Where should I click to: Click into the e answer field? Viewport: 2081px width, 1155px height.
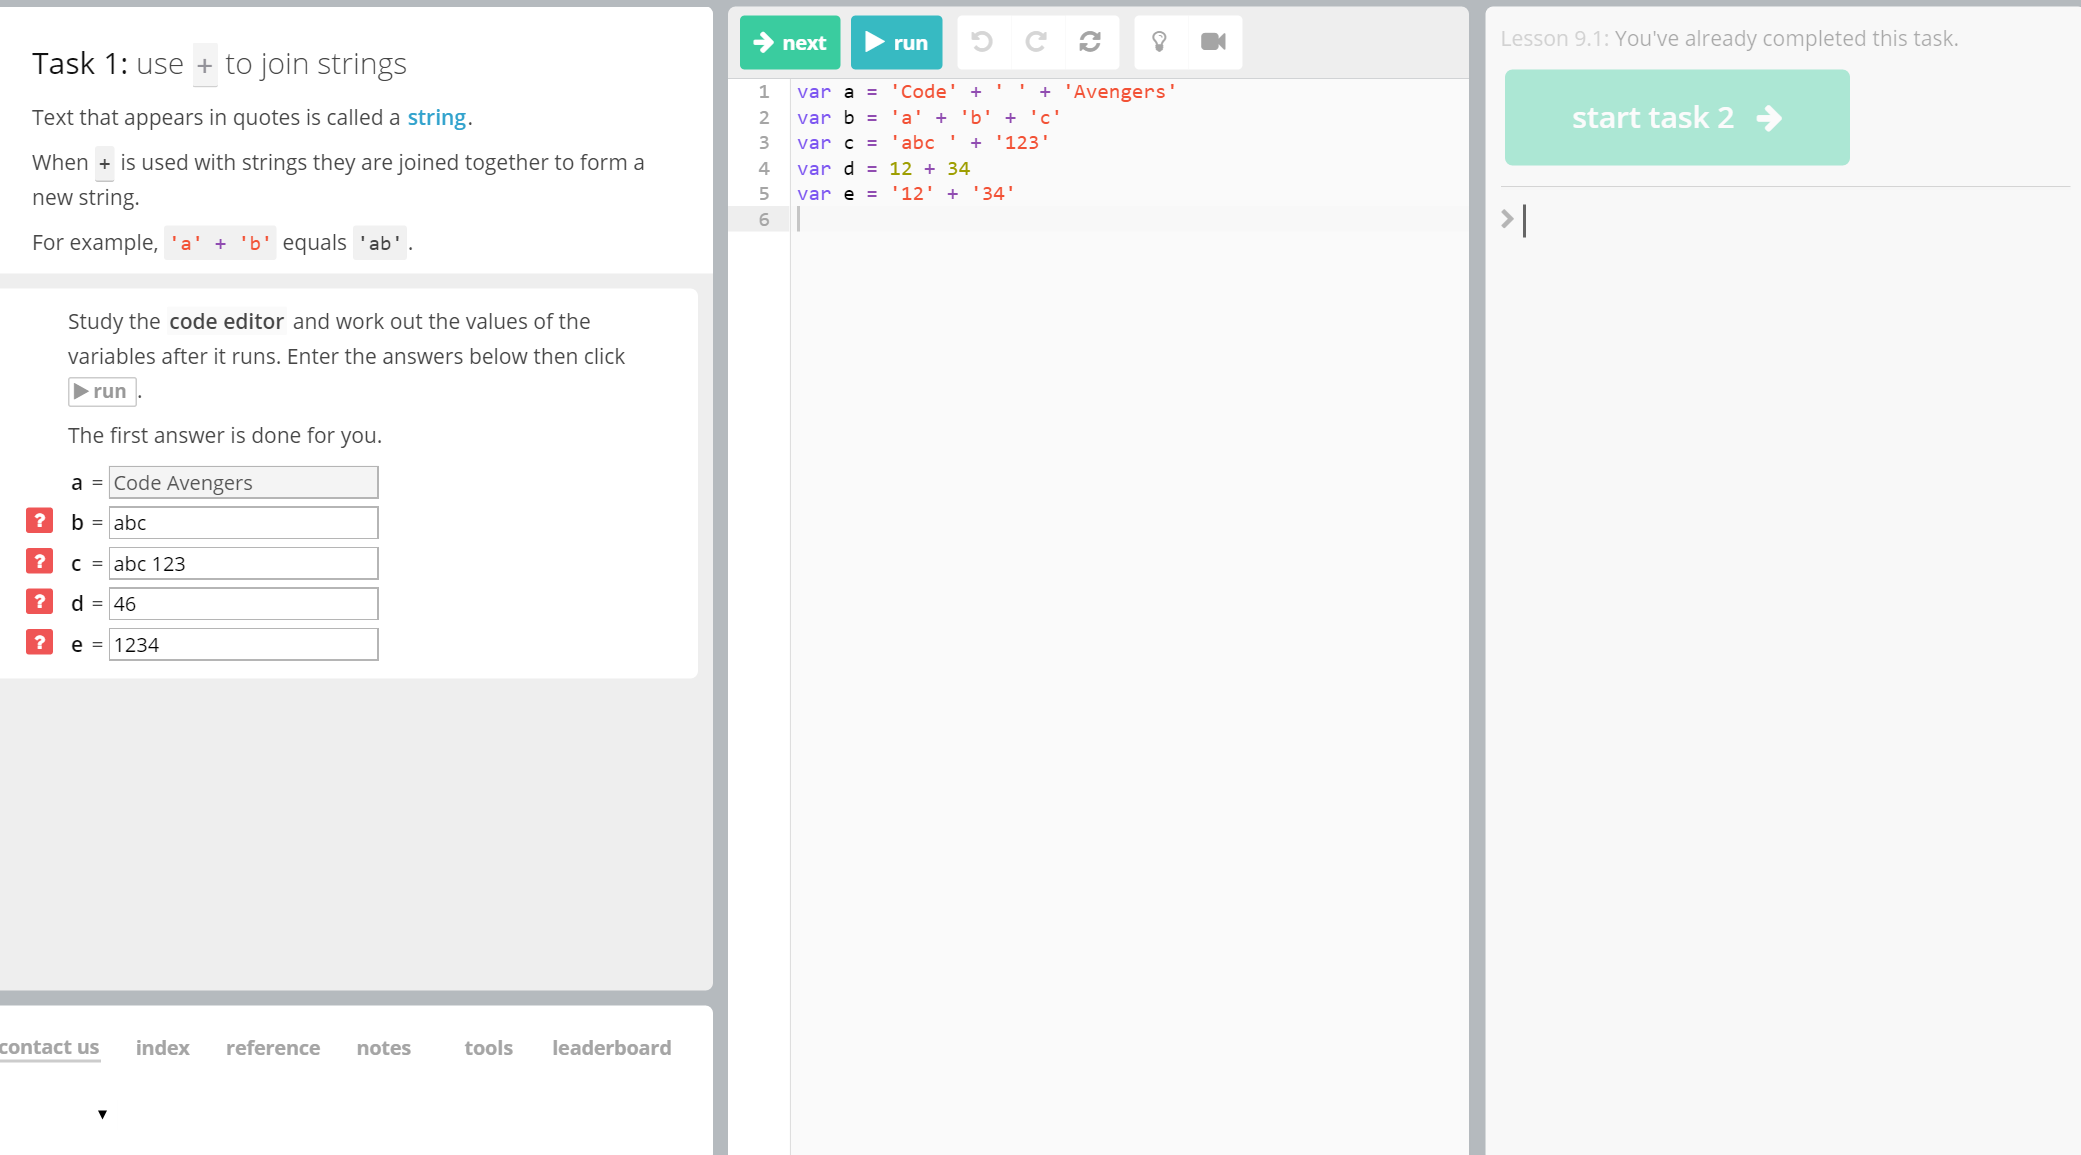pyautogui.click(x=243, y=645)
